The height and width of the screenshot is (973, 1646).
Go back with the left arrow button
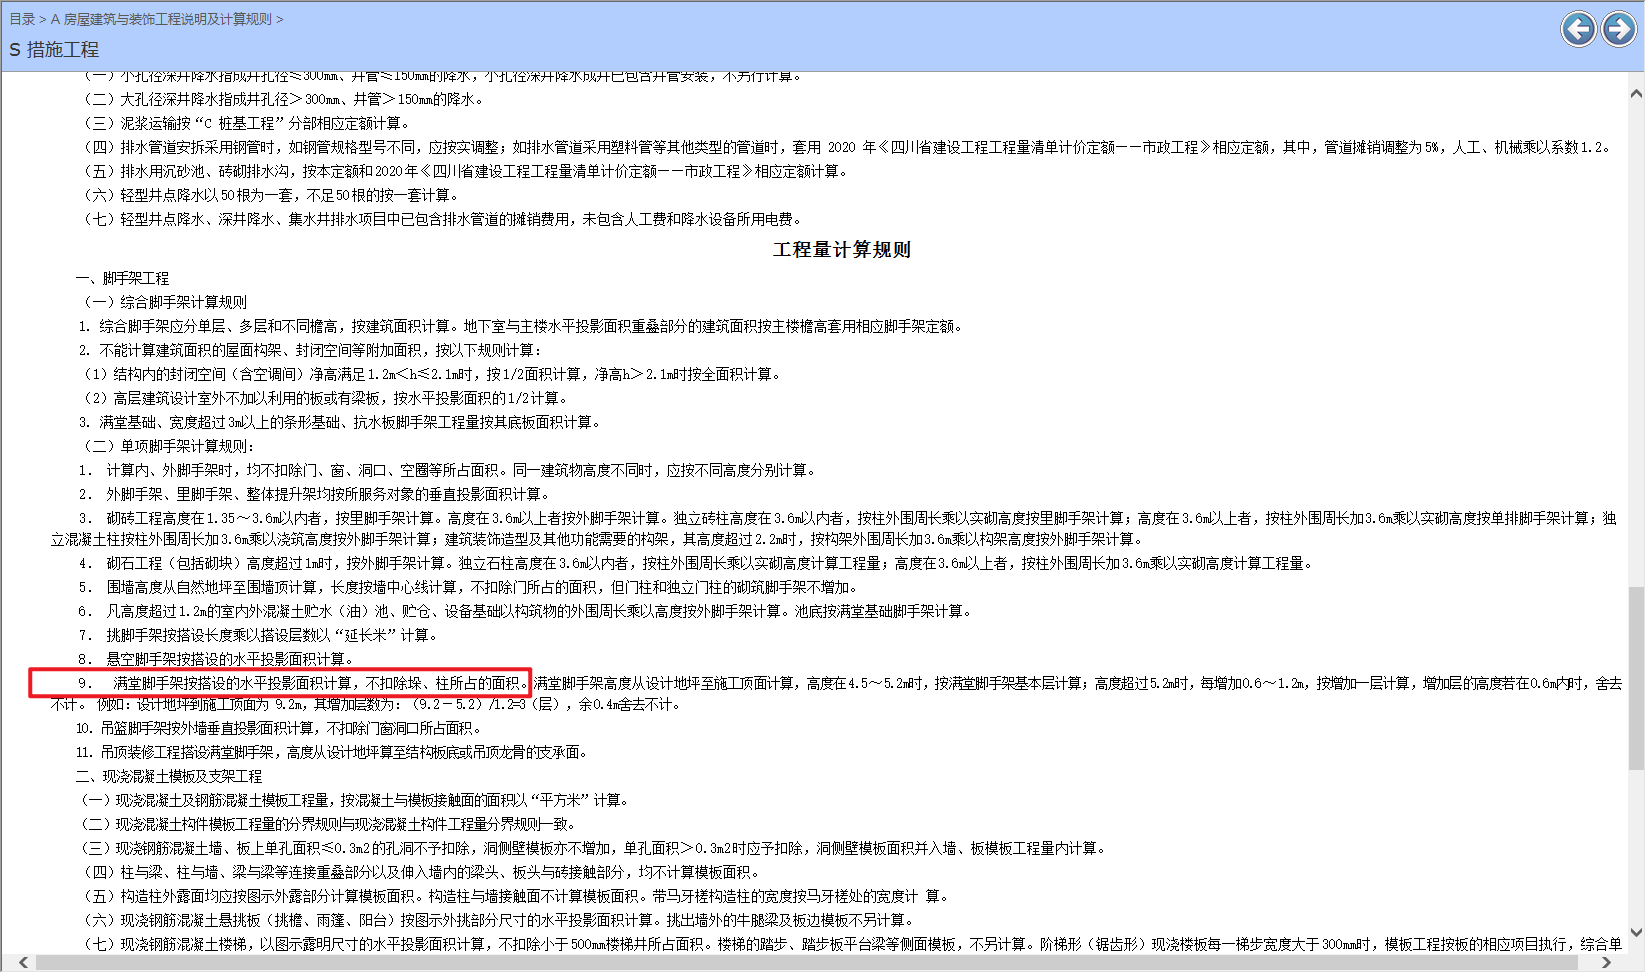1579,29
